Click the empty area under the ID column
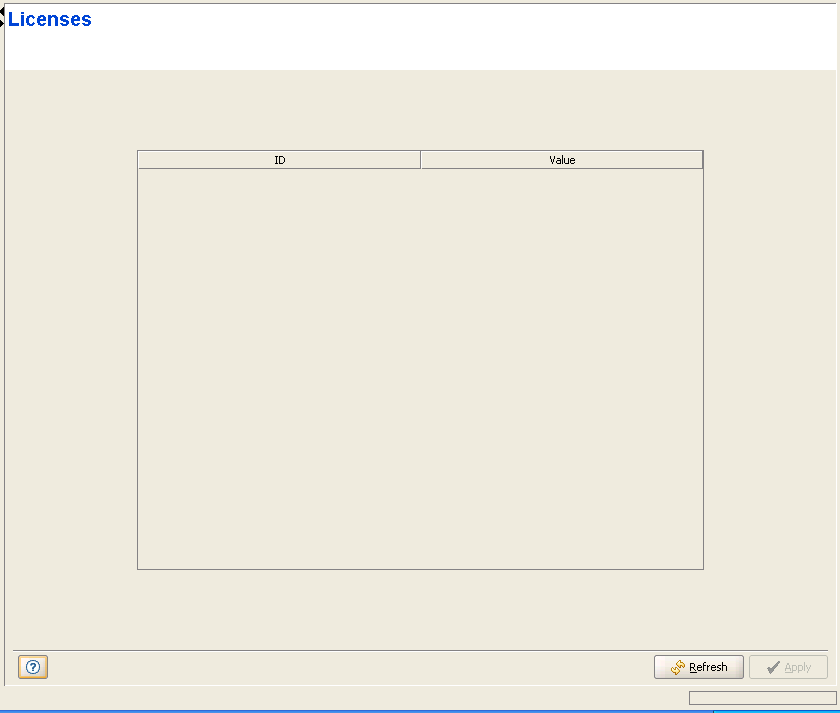Image resolution: width=840 pixels, height=713 pixels. tap(279, 360)
